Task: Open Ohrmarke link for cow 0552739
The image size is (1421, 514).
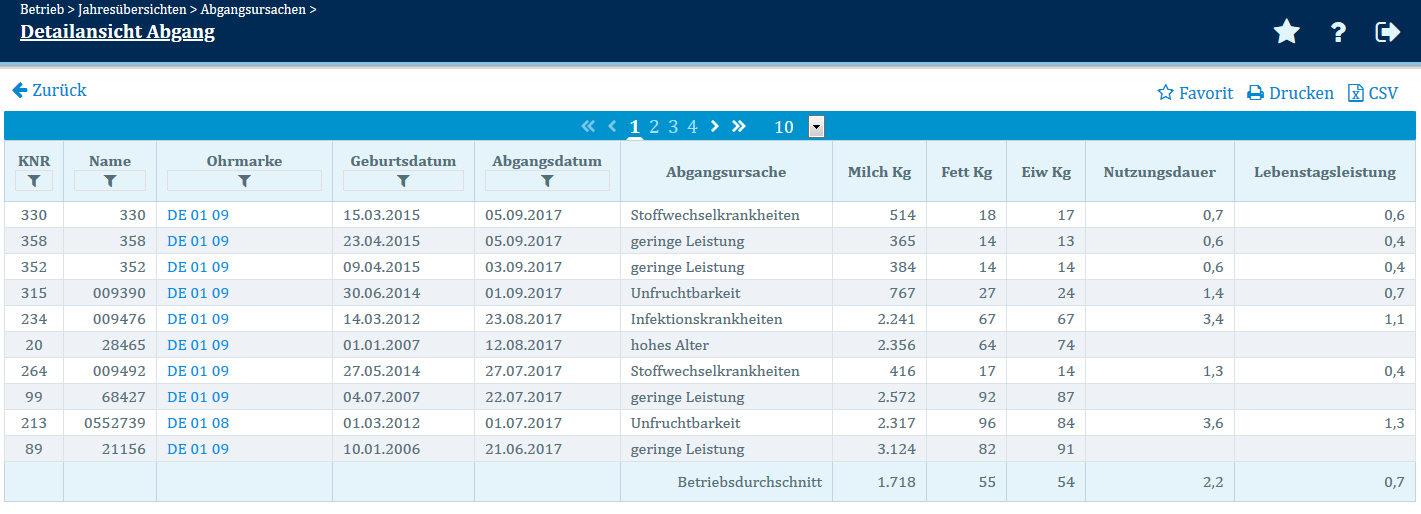Action: click(198, 423)
